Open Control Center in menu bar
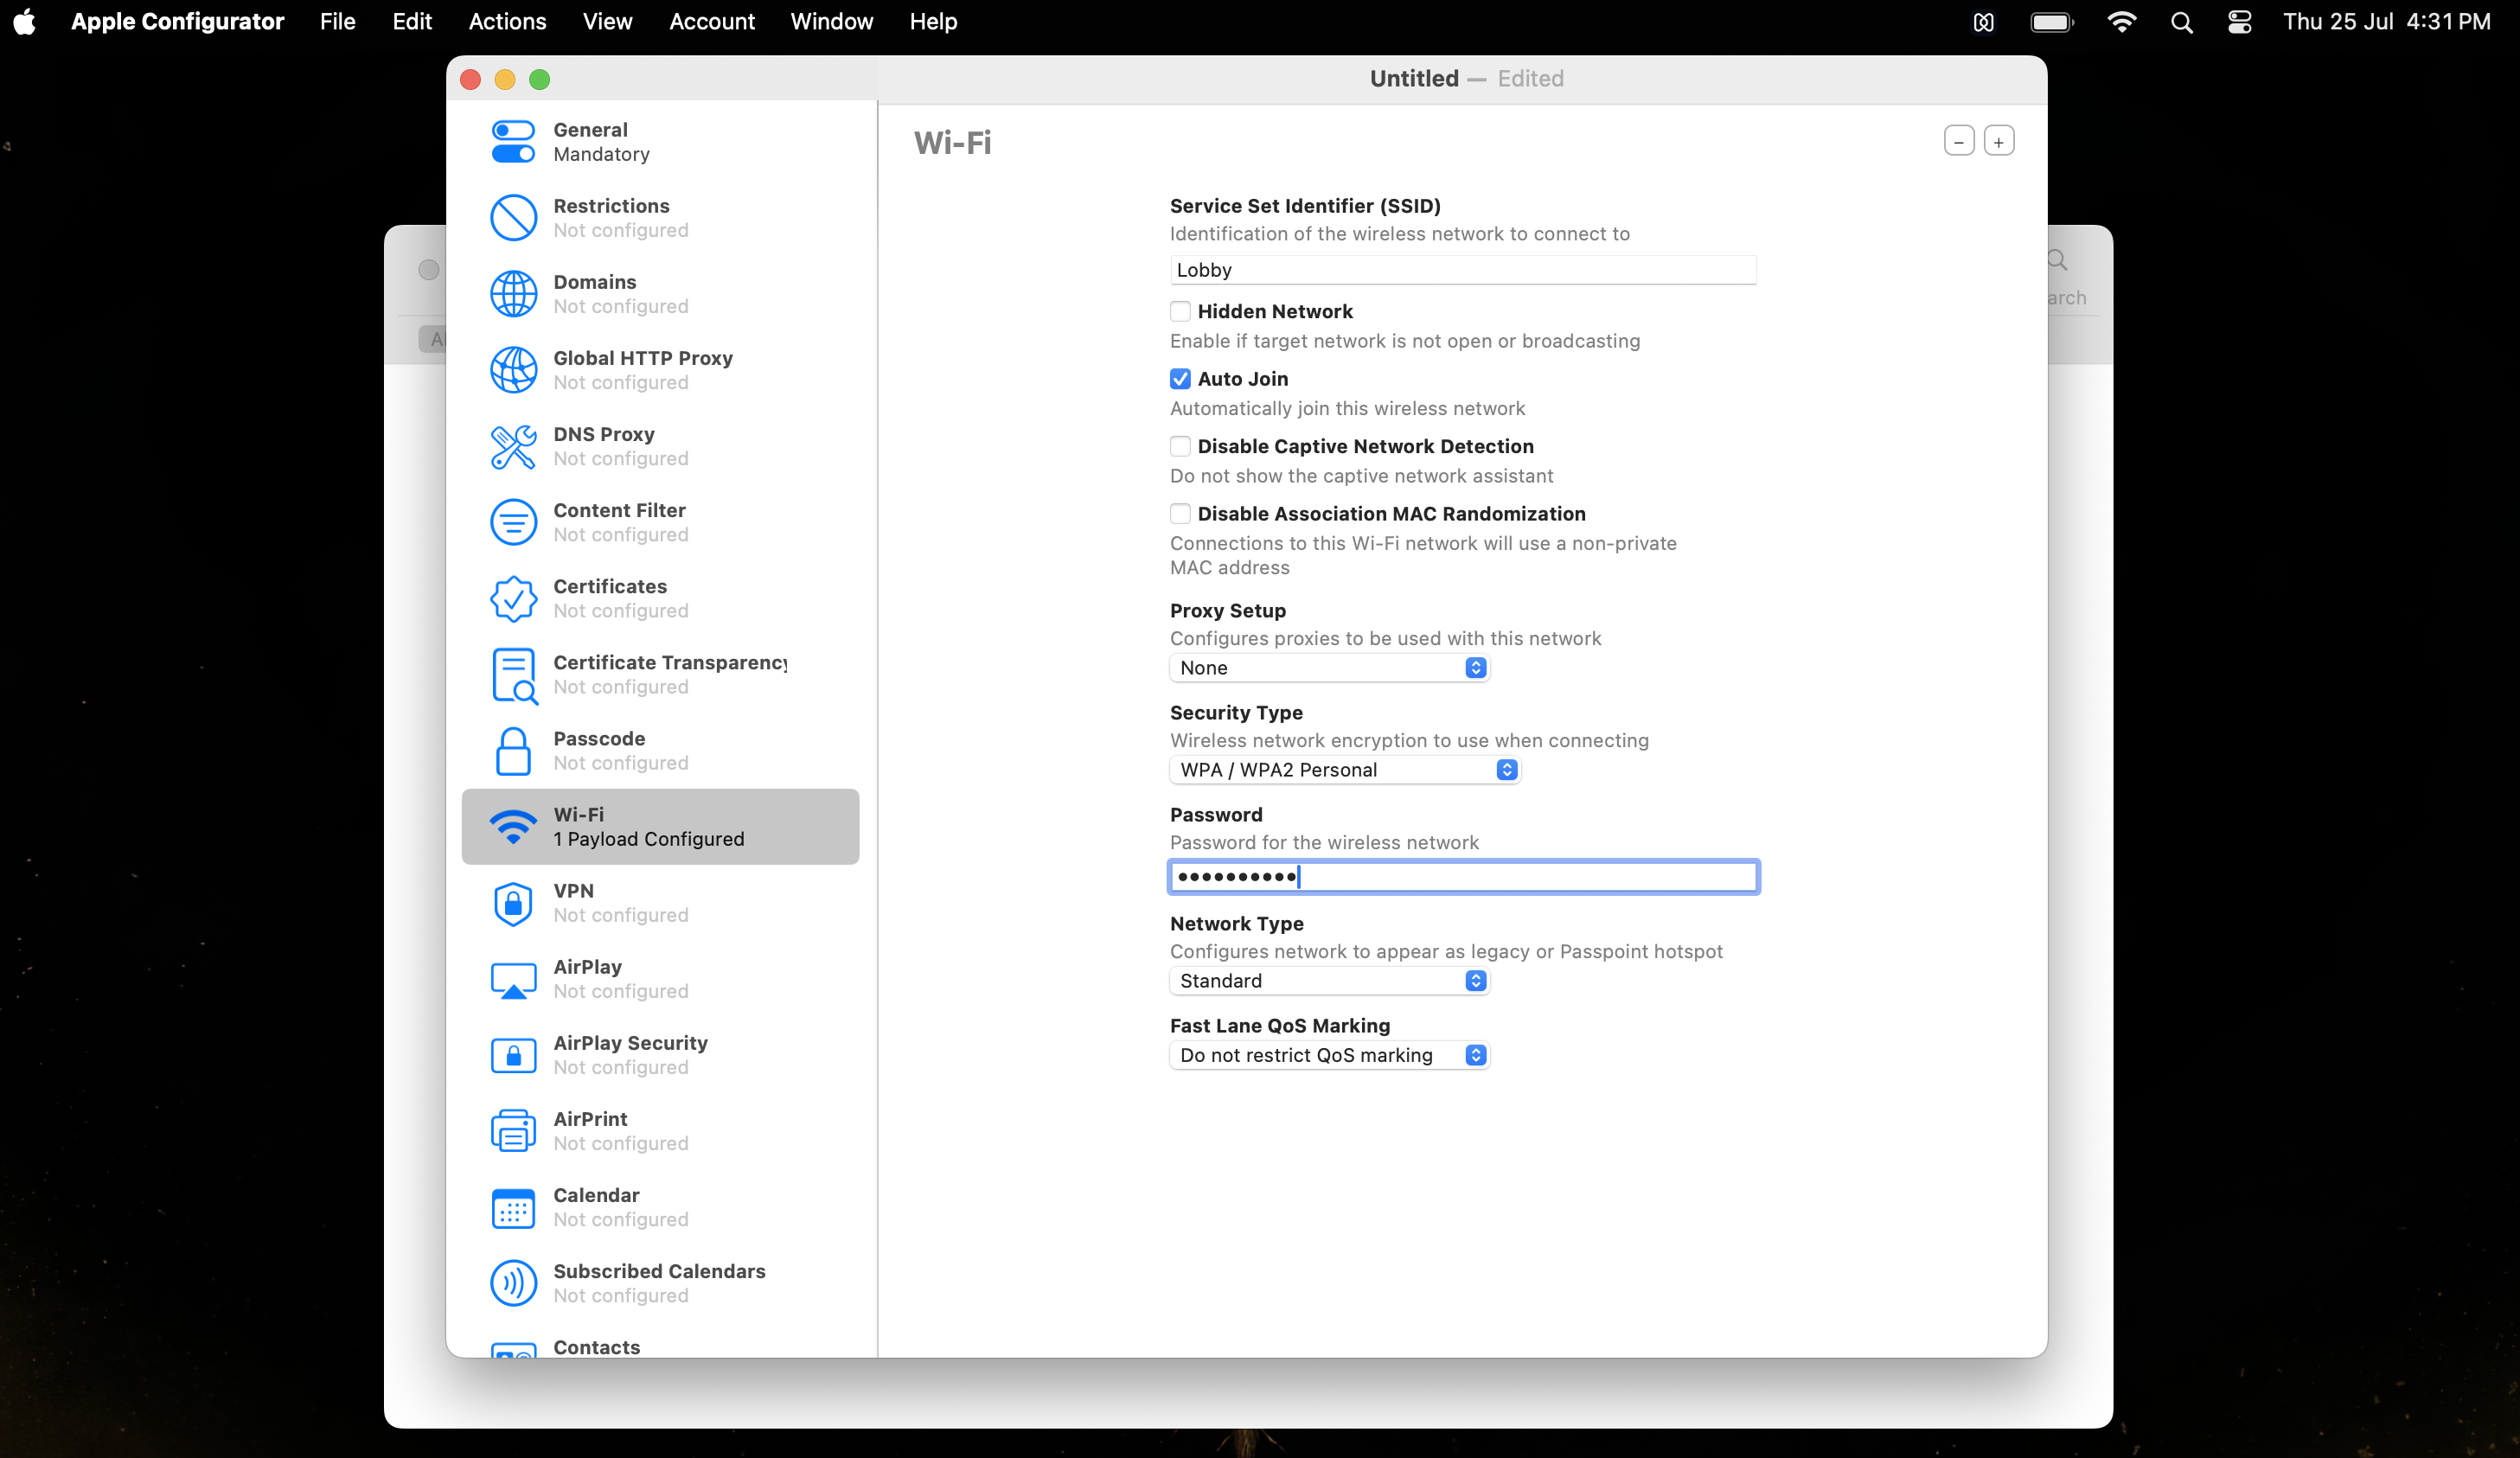The height and width of the screenshot is (1458, 2520). tap(2239, 22)
